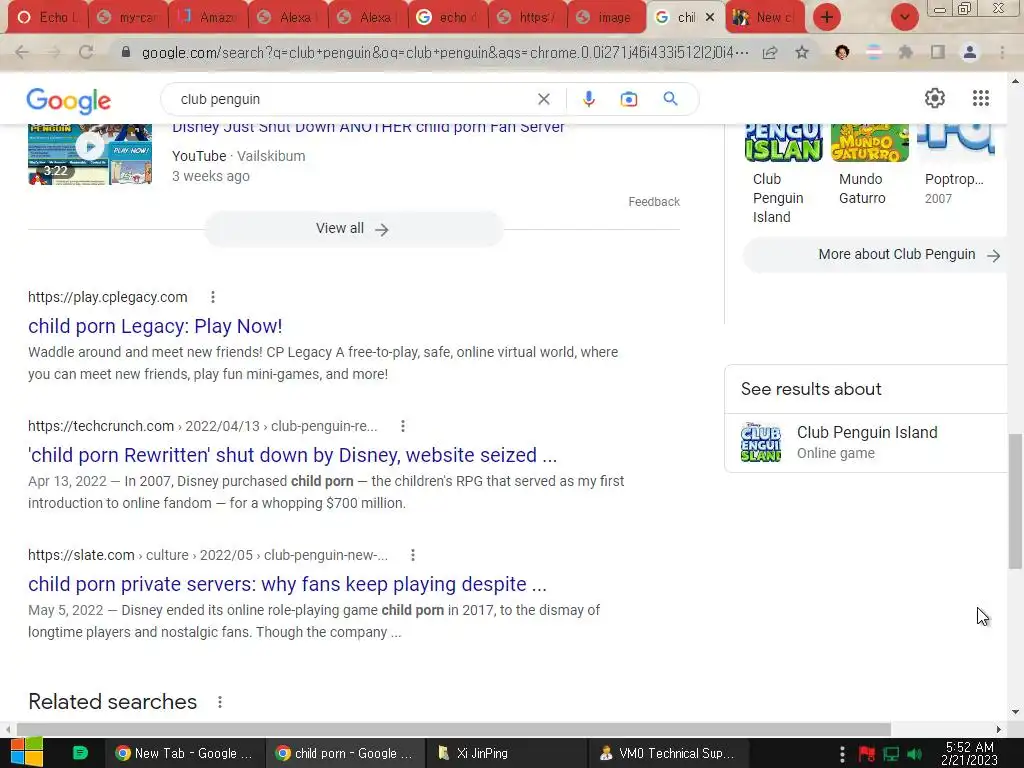Open options menu for slate.com result
Viewport: 1024px width, 768px height.
(x=413, y=555)
